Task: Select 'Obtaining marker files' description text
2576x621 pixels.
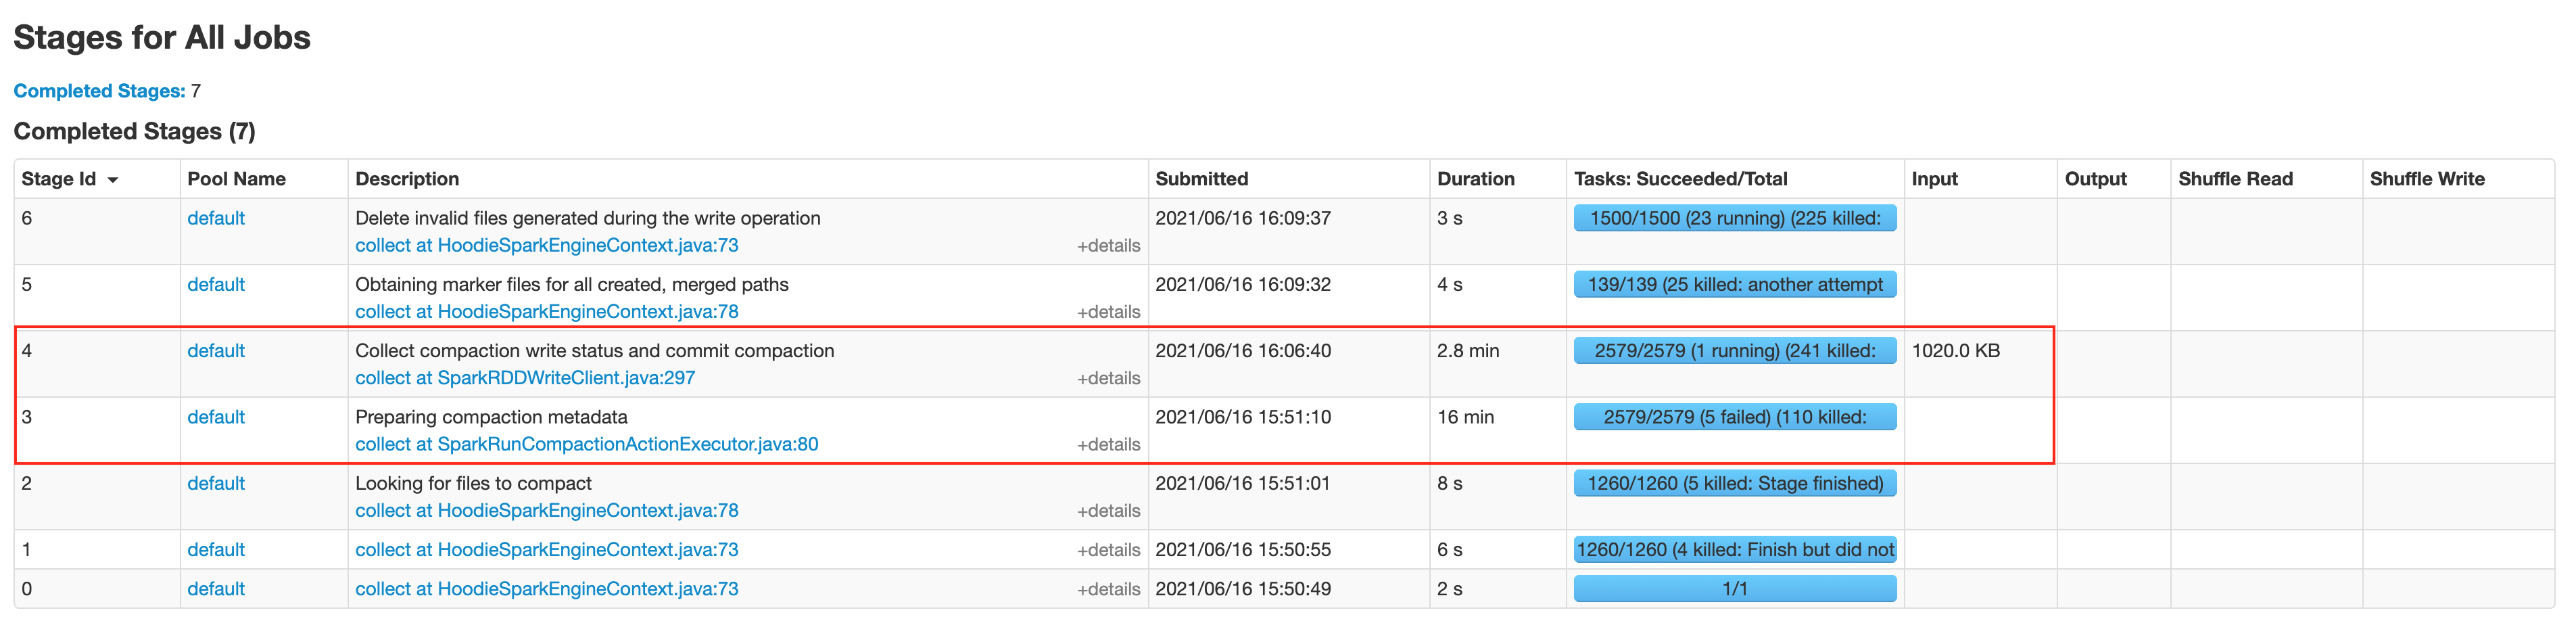Action: point(572,284)
